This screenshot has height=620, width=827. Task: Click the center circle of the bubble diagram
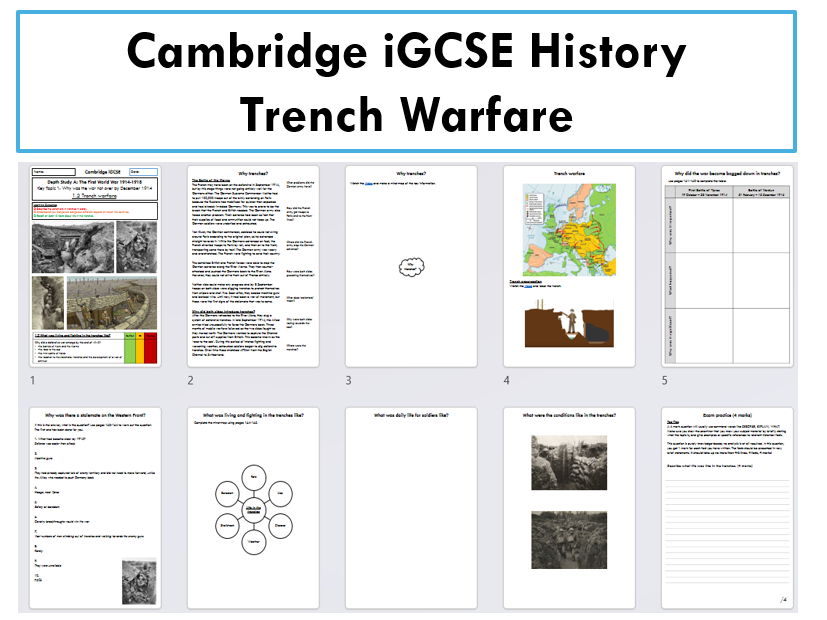click(x=254, y=510)
